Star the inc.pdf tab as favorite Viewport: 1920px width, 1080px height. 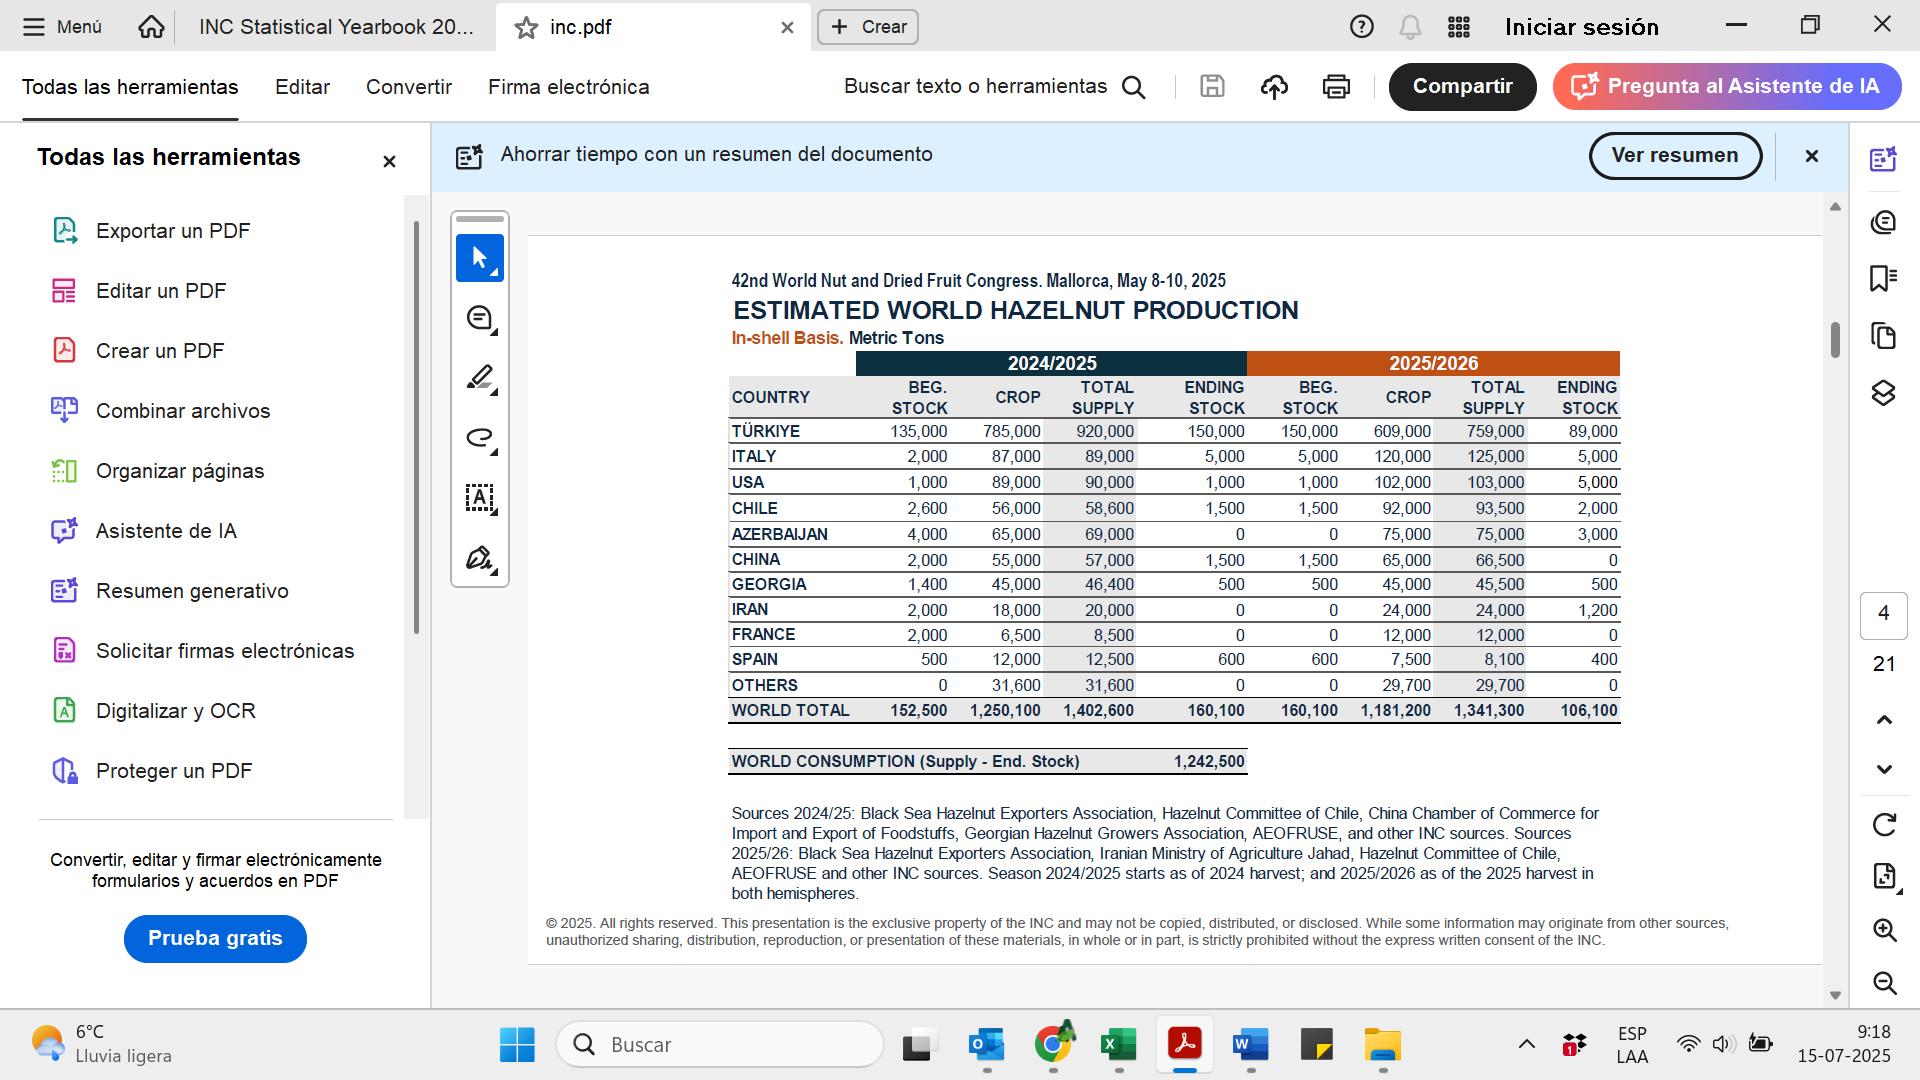tap(526, 28)
